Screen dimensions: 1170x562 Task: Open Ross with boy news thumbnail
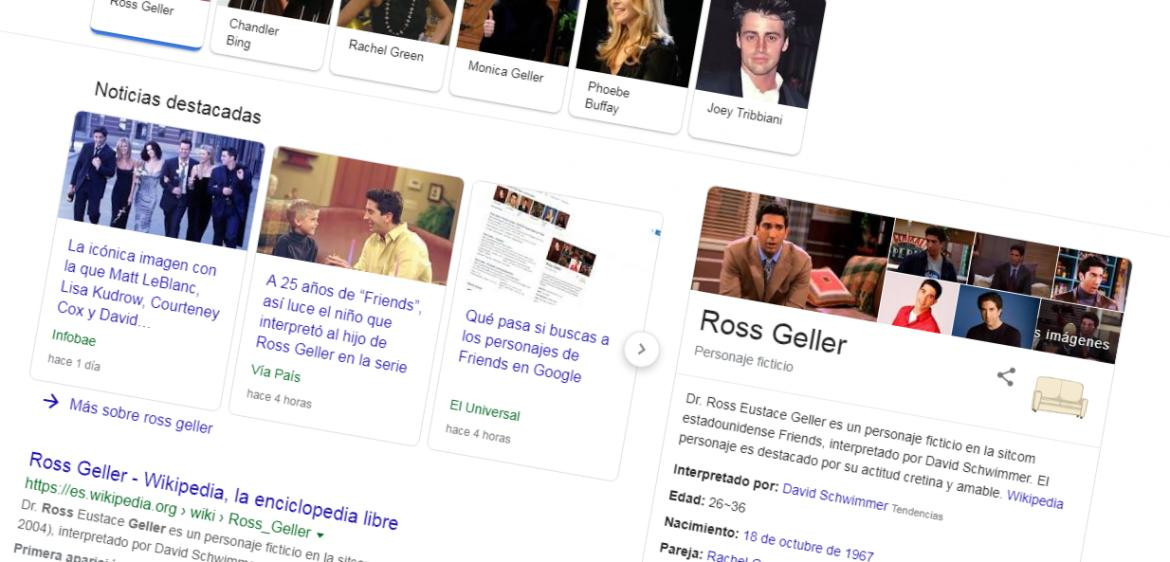tap(358, 215)
